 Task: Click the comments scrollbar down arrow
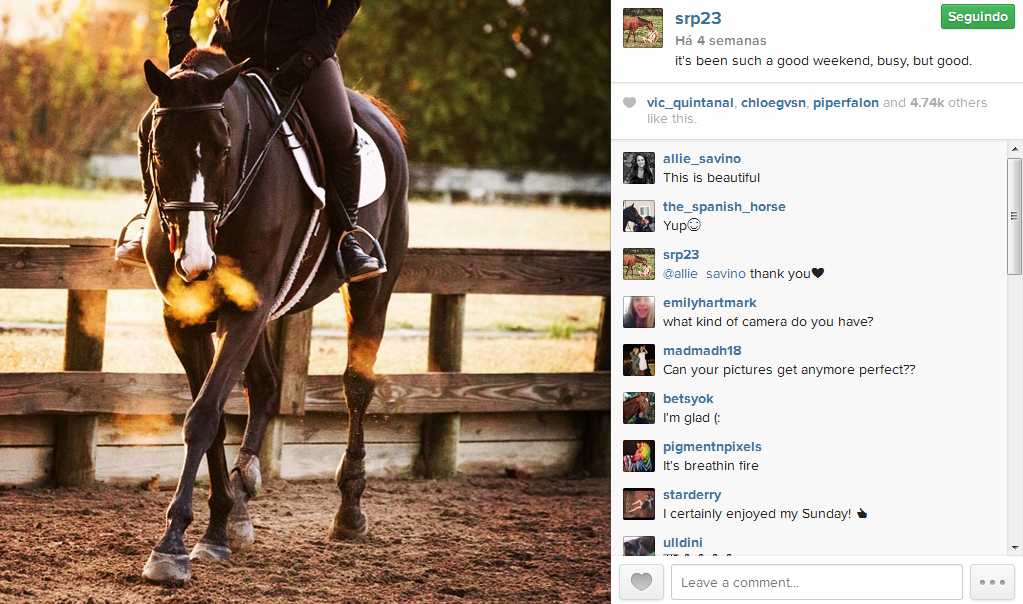[x=1015, y=548]
